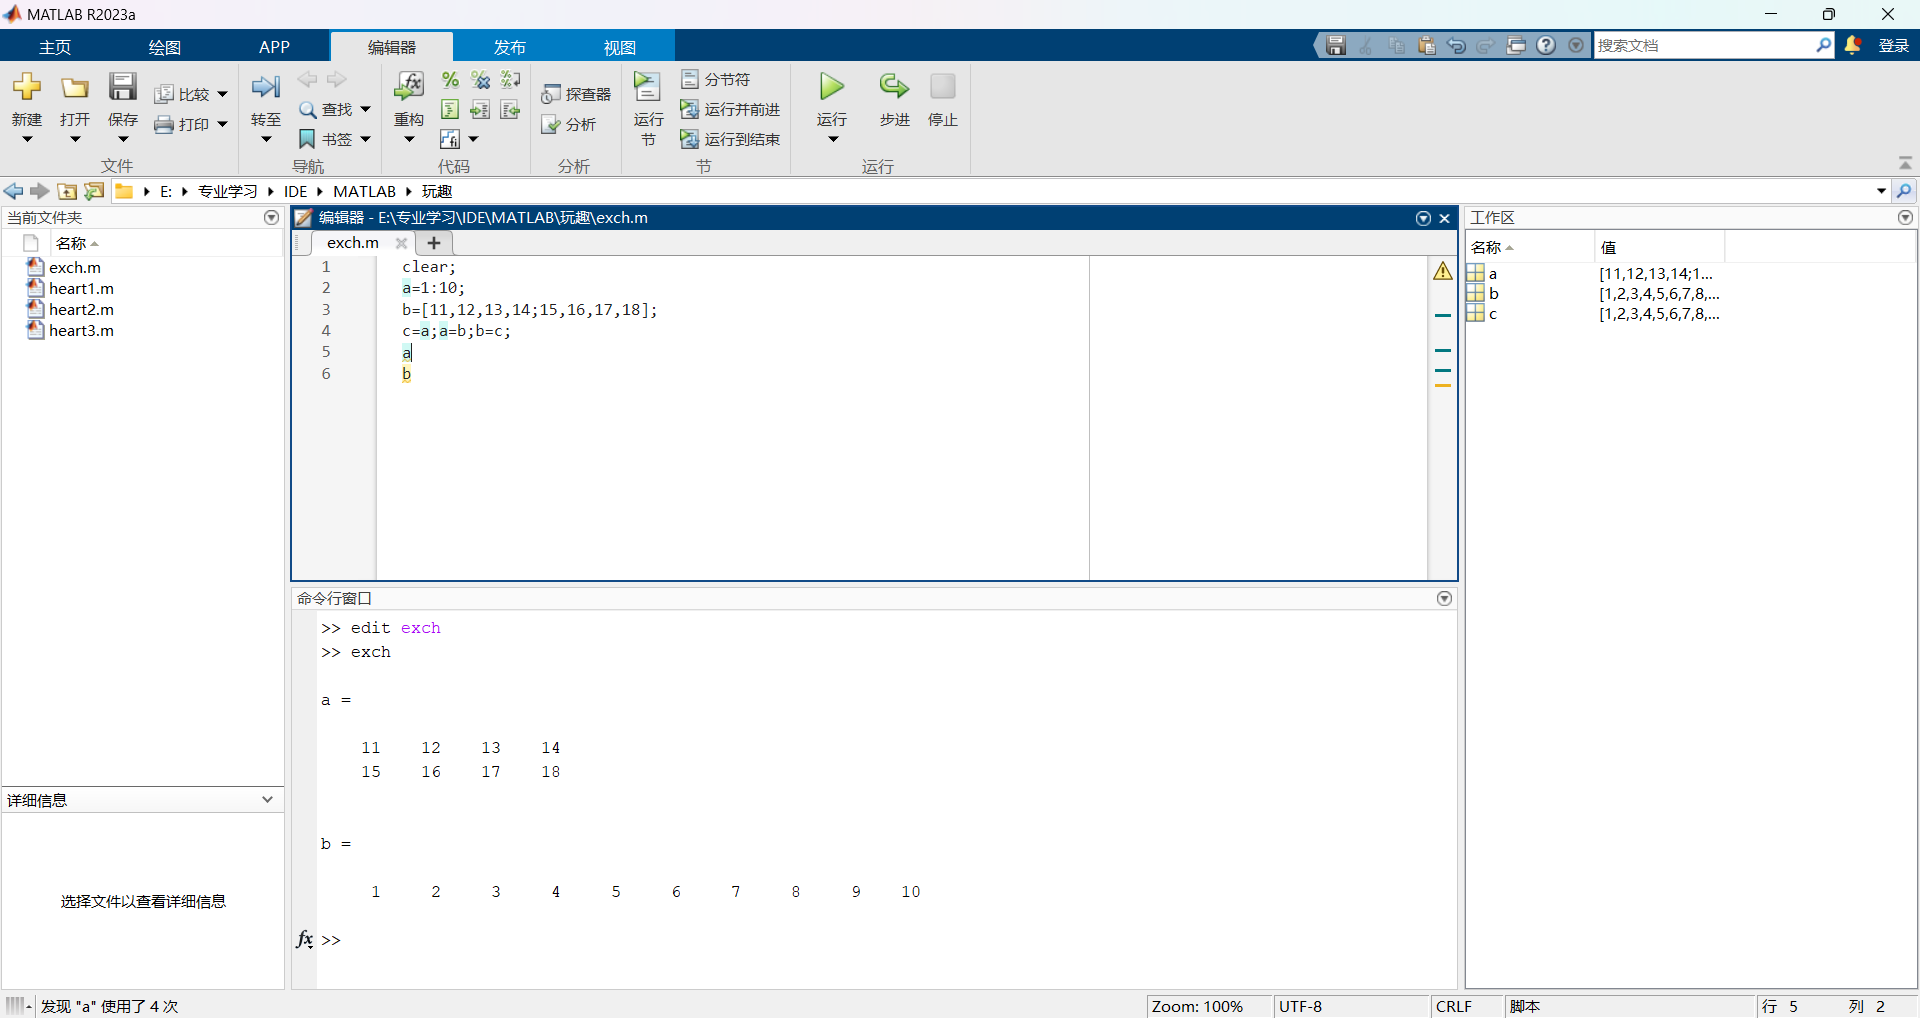Click the comment percent icon in 代码 group
The height and width of the screenshot is (1018, 1920).
point(450,80)
